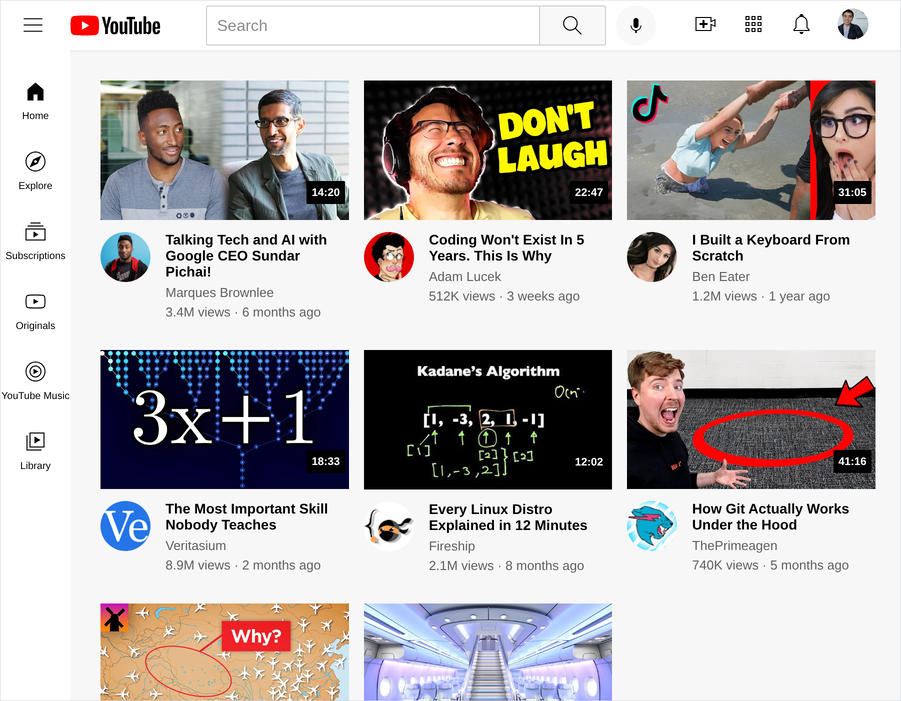The height and width of the screenshot is (701, 901).
Task: Open the channel avatar beside I Built a Keyboard
Action: pyautogui.click(x=652, y=257)
